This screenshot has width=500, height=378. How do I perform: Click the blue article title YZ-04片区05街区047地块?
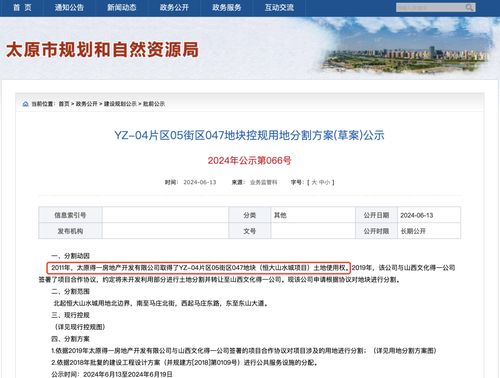pos(249,135)
